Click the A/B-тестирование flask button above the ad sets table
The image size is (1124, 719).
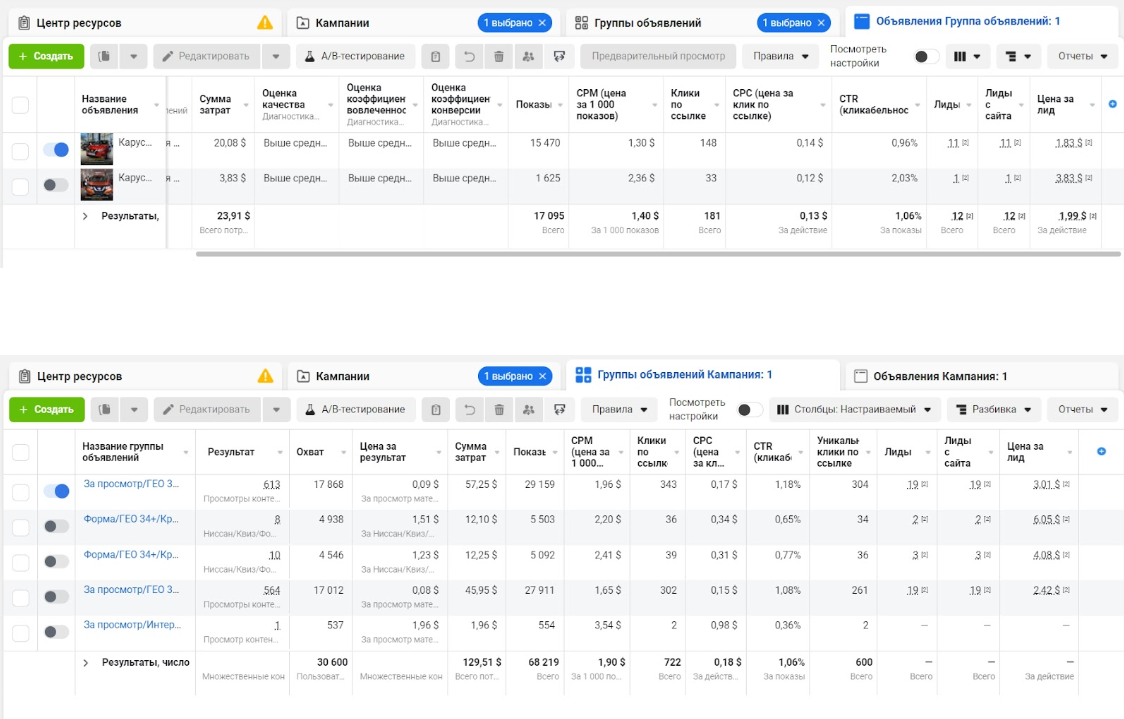click(356, 409)
